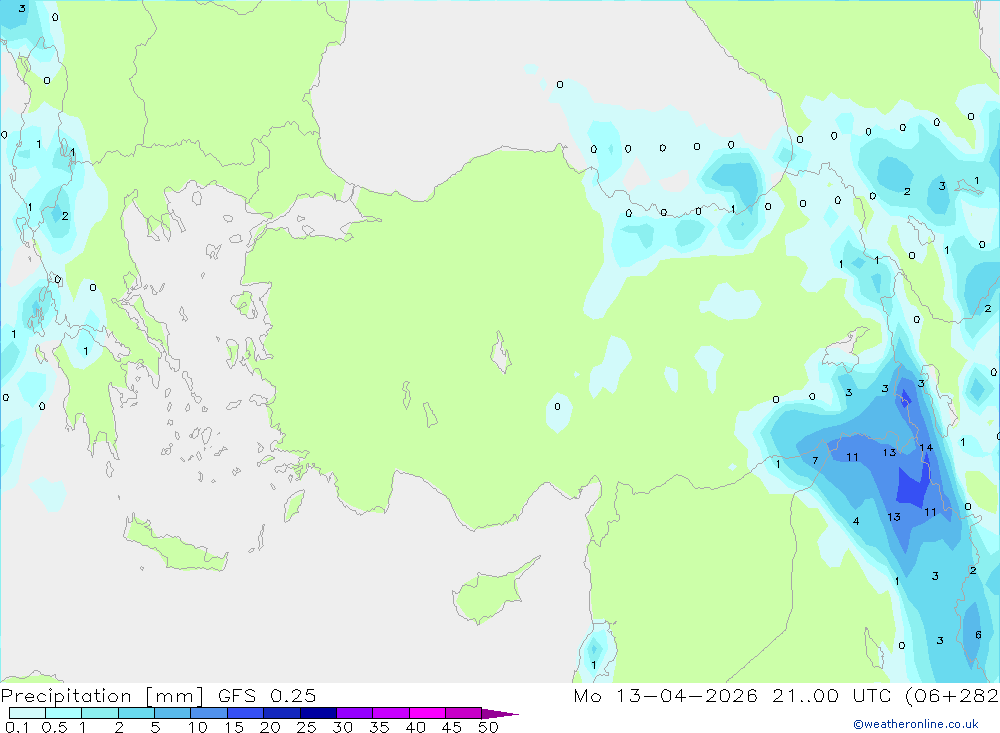Image resolution: width=1000 pixels, height=733 pixels.
Task: Click the darkest blue precipitation core
Action: (x=912, y=486)
